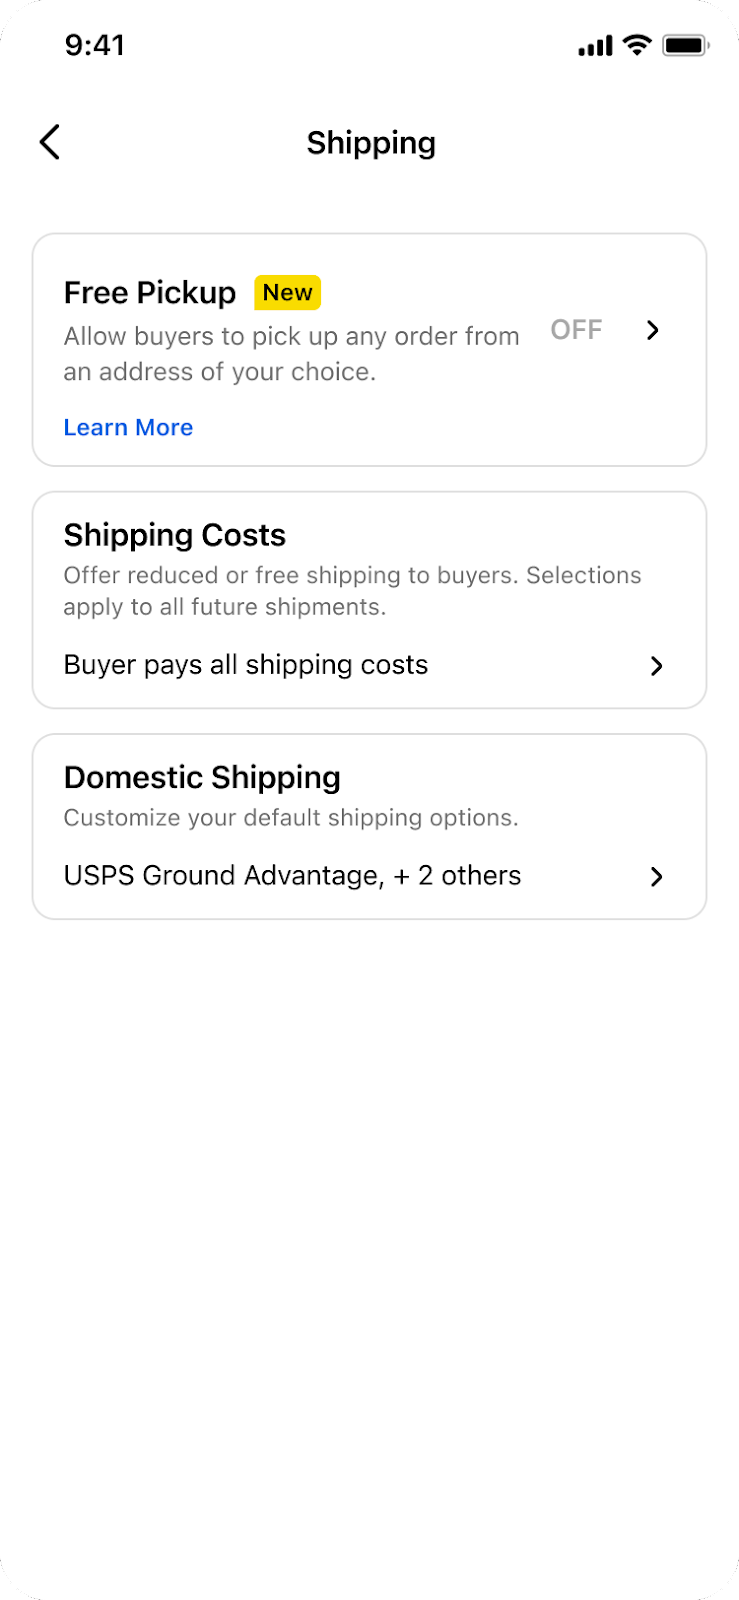The height and width of the screenshot is (1600, 739).
Task: Tap the cellular signal strength icon
Action: click(595, 46)
